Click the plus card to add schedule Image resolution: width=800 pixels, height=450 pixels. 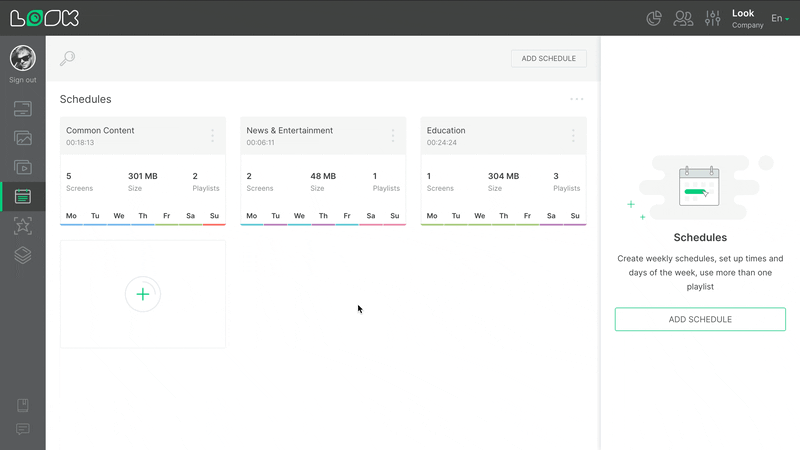point(143,294)
